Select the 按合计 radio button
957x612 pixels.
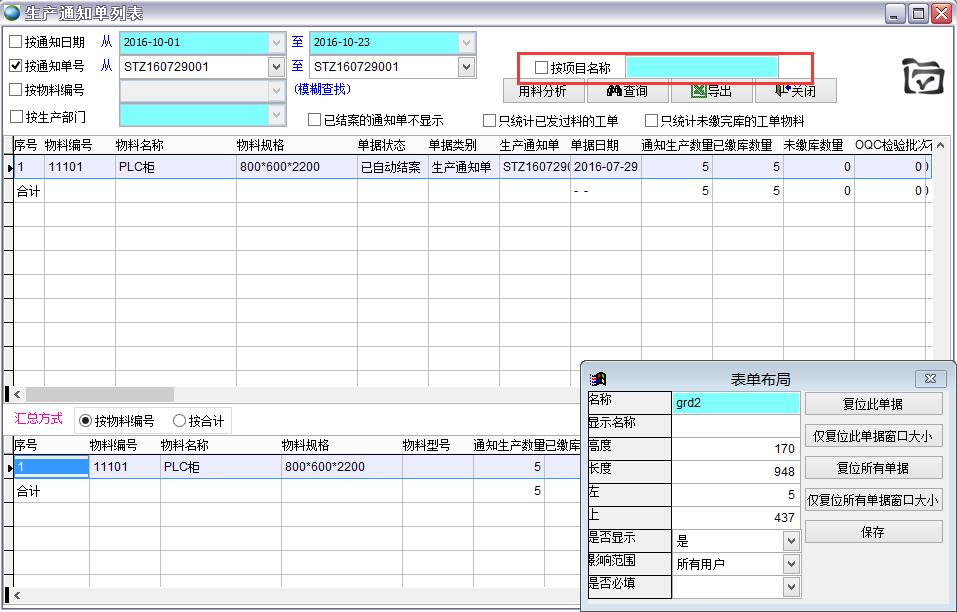[x=180, y=421]
